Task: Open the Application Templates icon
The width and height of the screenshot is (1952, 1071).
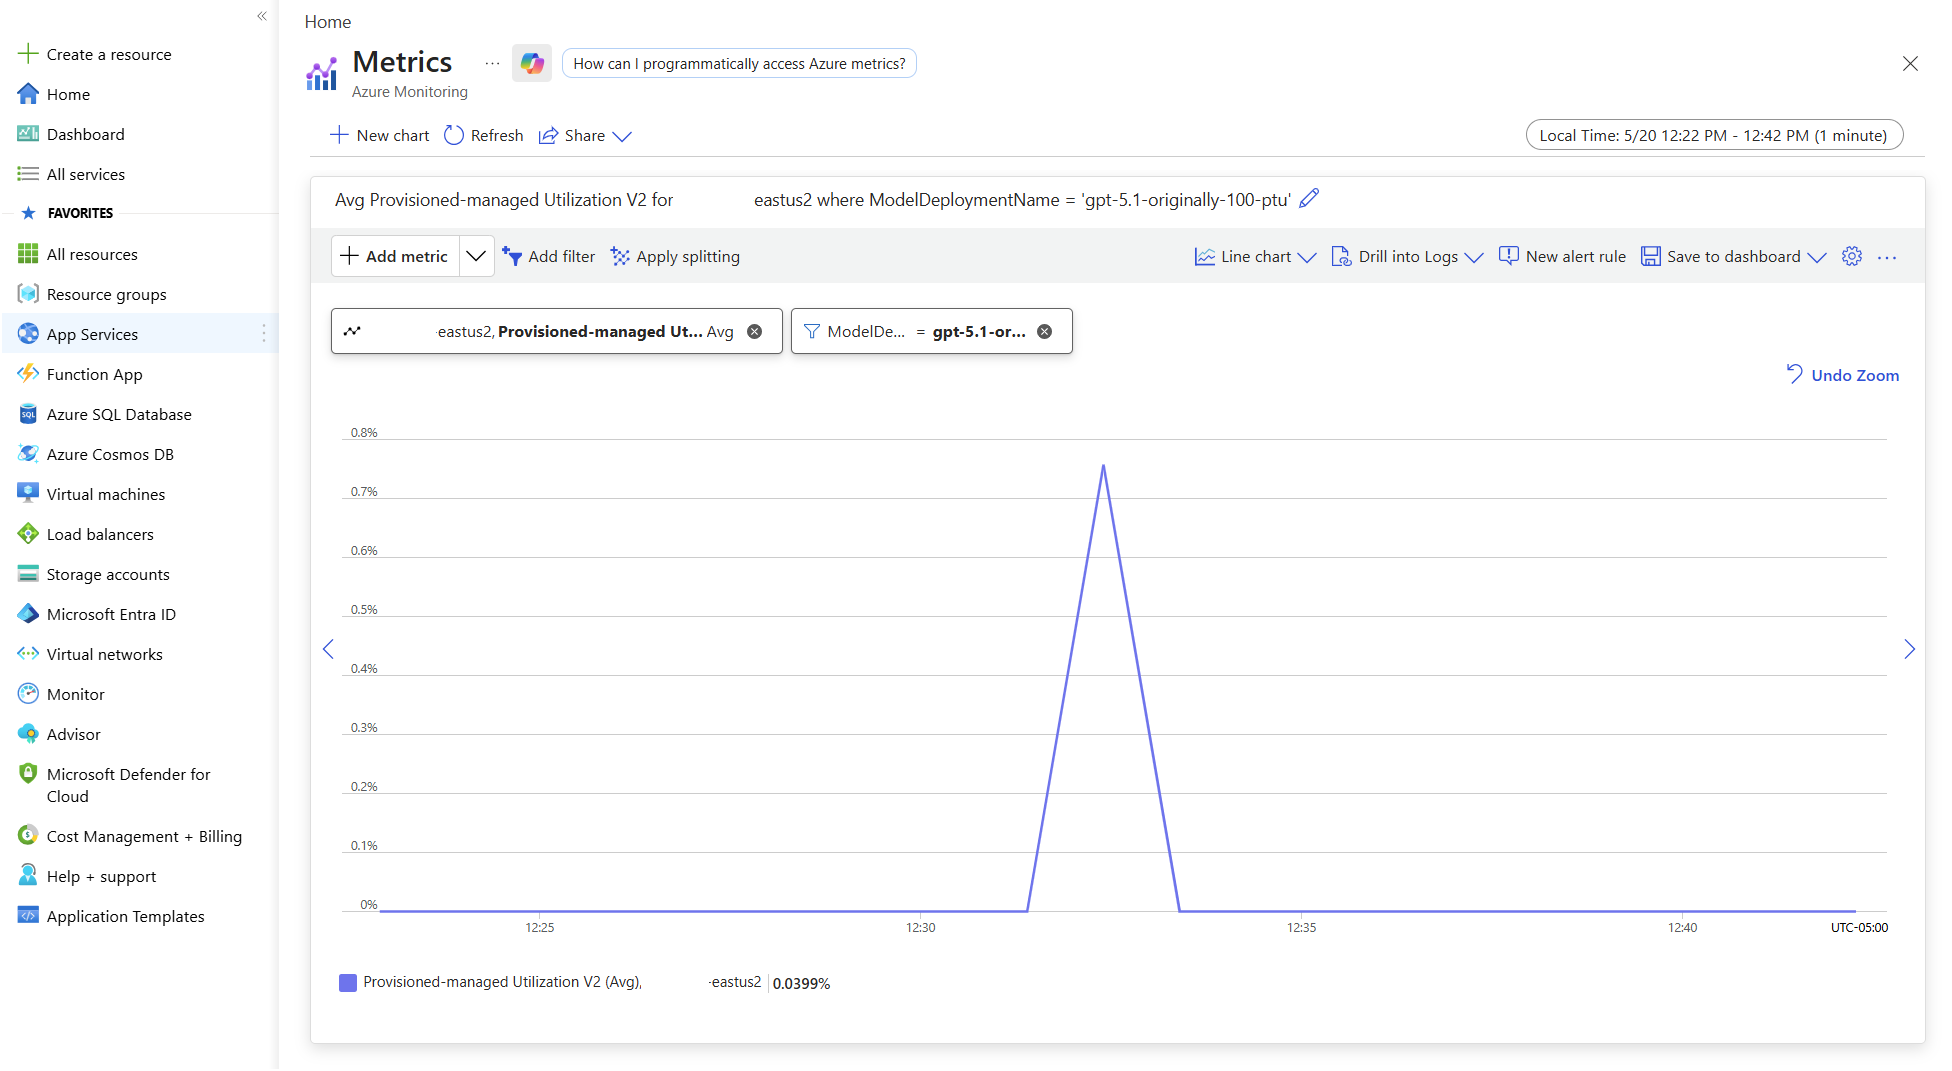Action: [x=28, y=916]
